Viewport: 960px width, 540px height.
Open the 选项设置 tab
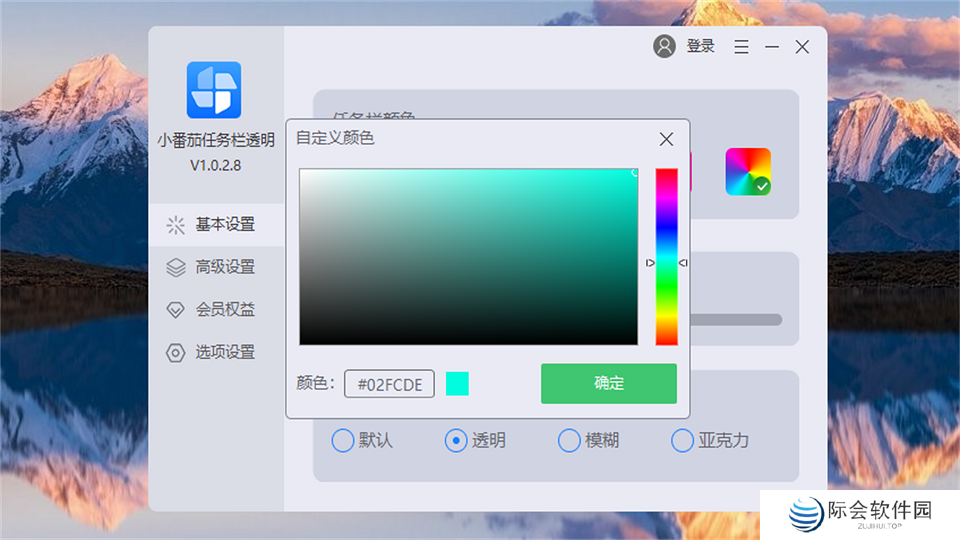pyautogui.click(x=216, y=353)
